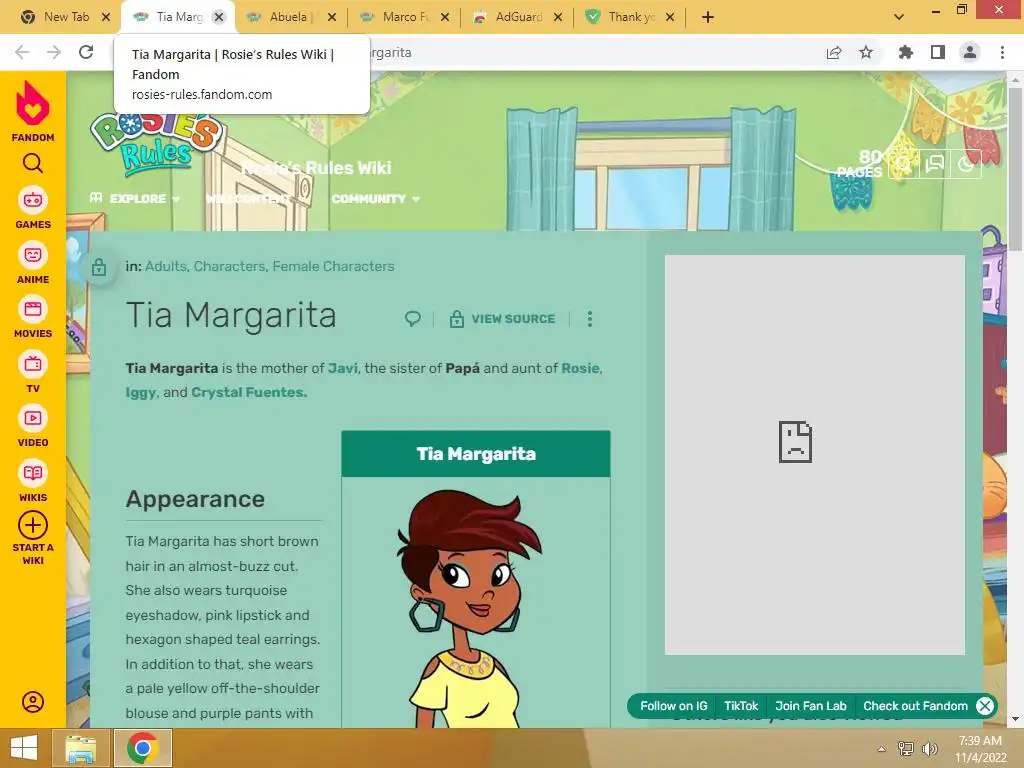Click Check out Fandom
Viewport: 1024px width, 768px height.
pos(915,706)
